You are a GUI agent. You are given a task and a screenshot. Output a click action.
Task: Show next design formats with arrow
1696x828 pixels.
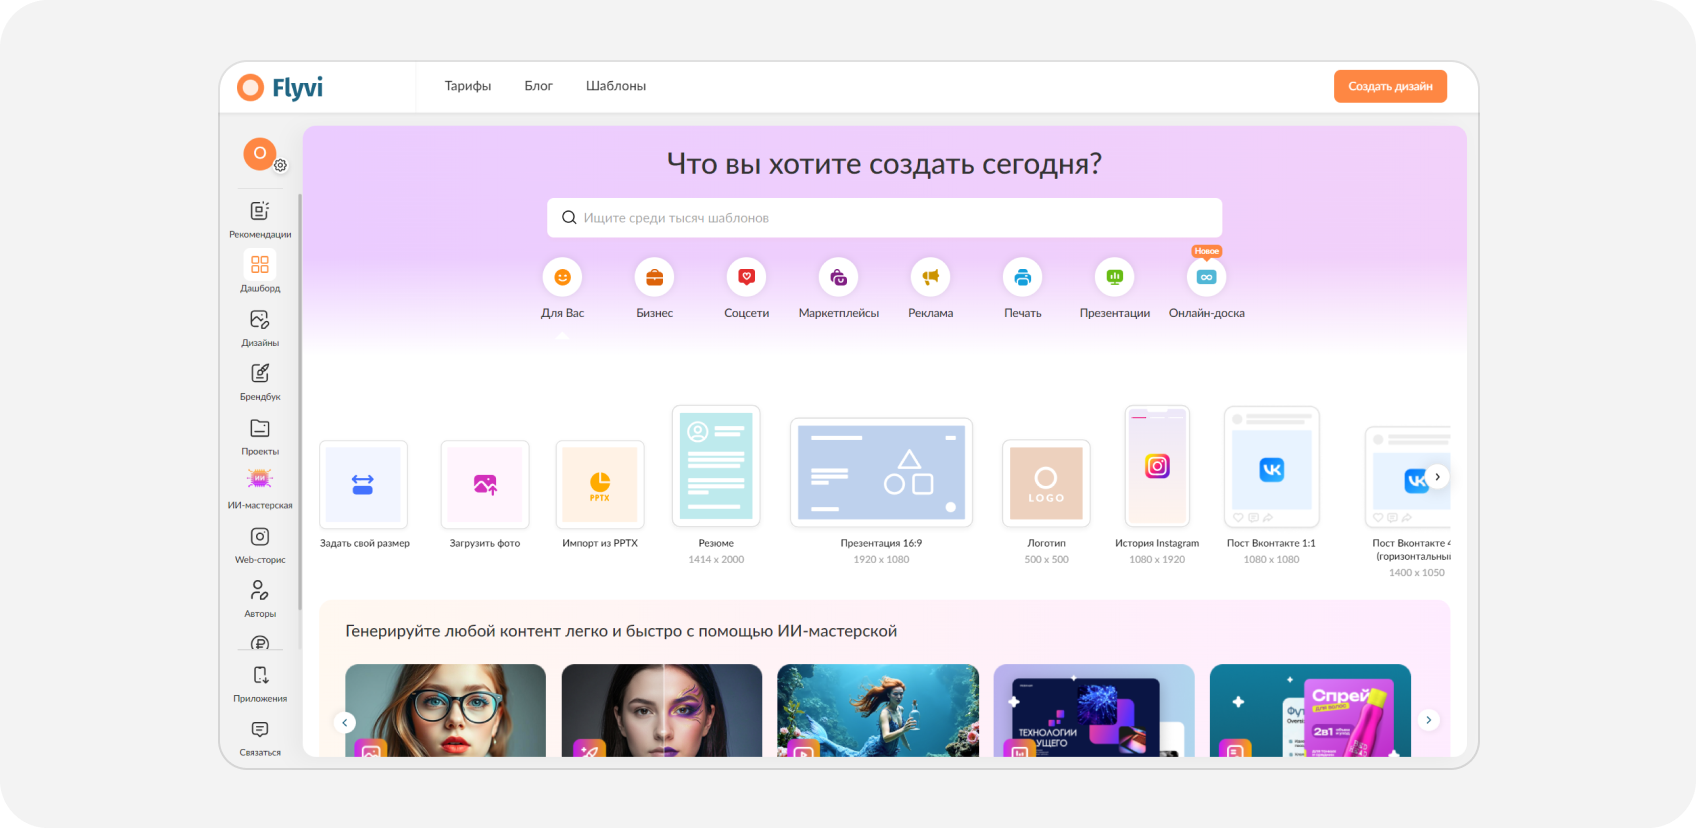pos(1437,477)
